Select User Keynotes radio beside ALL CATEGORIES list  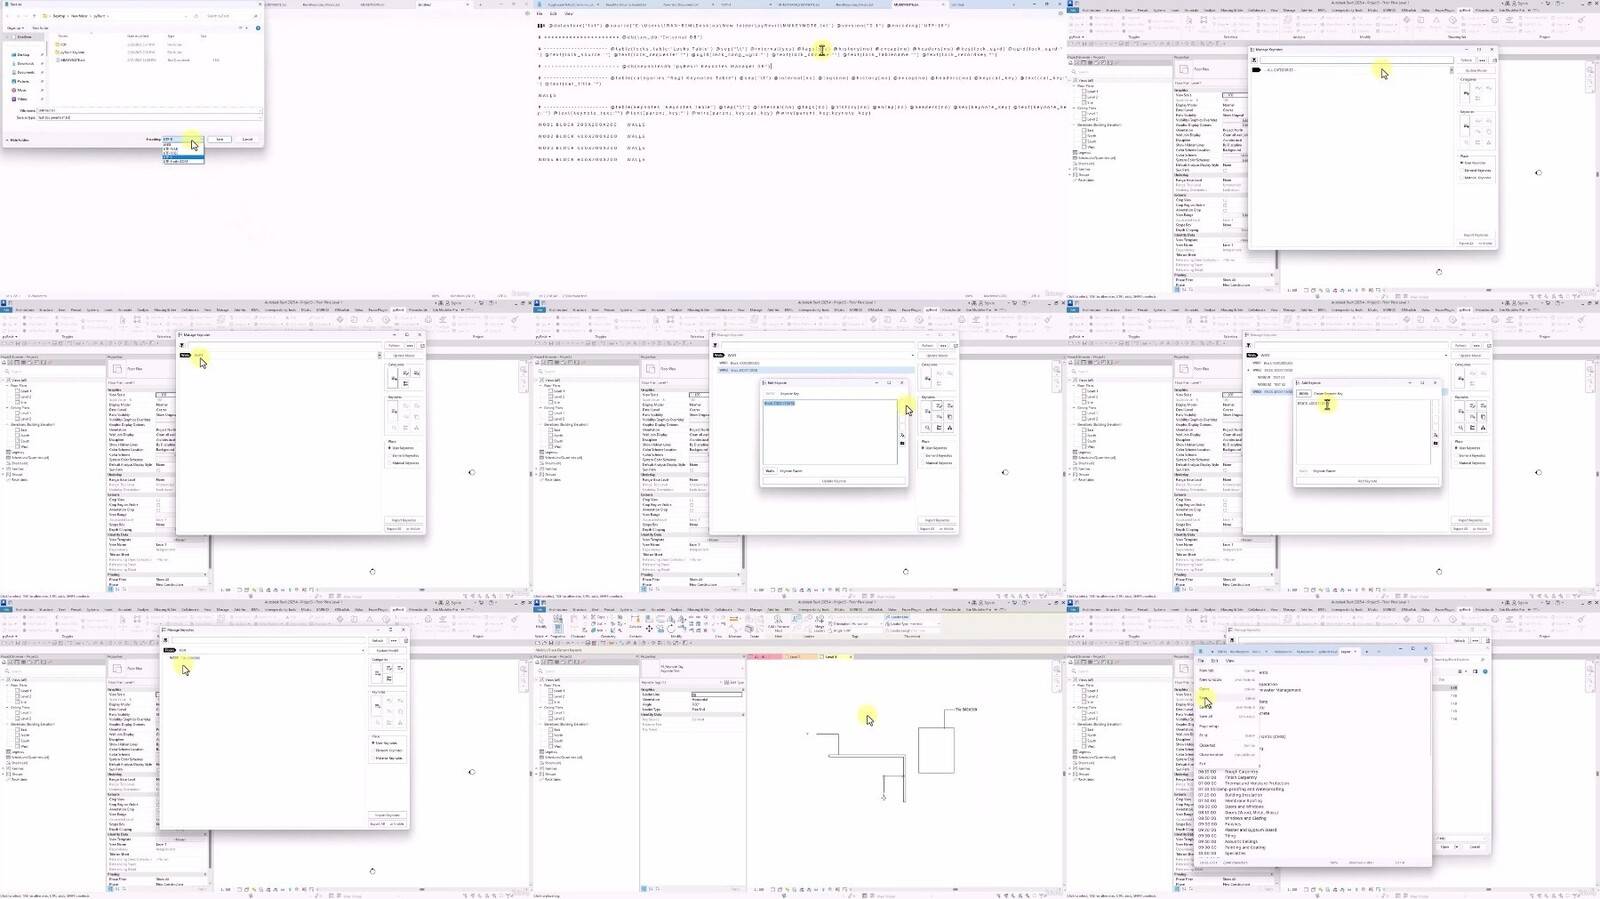point(1461,162)
